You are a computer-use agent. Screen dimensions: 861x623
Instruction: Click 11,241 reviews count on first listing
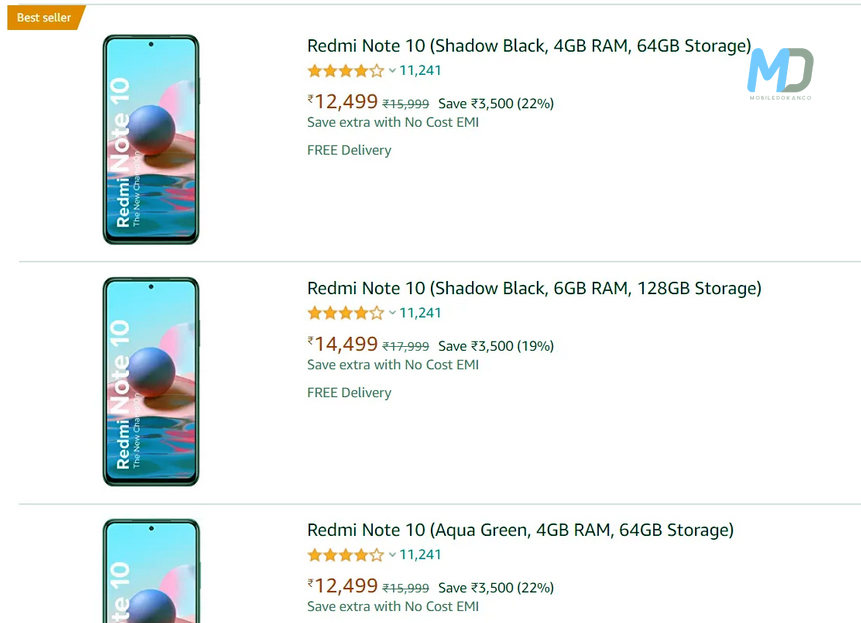click(420, 71)
